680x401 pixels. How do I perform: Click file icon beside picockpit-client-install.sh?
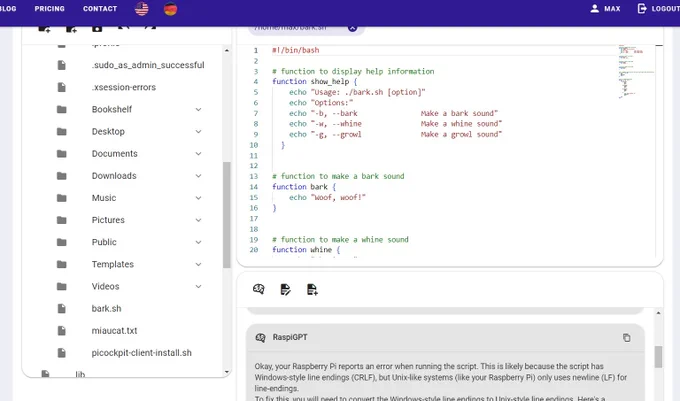click(x=62, y=352)
